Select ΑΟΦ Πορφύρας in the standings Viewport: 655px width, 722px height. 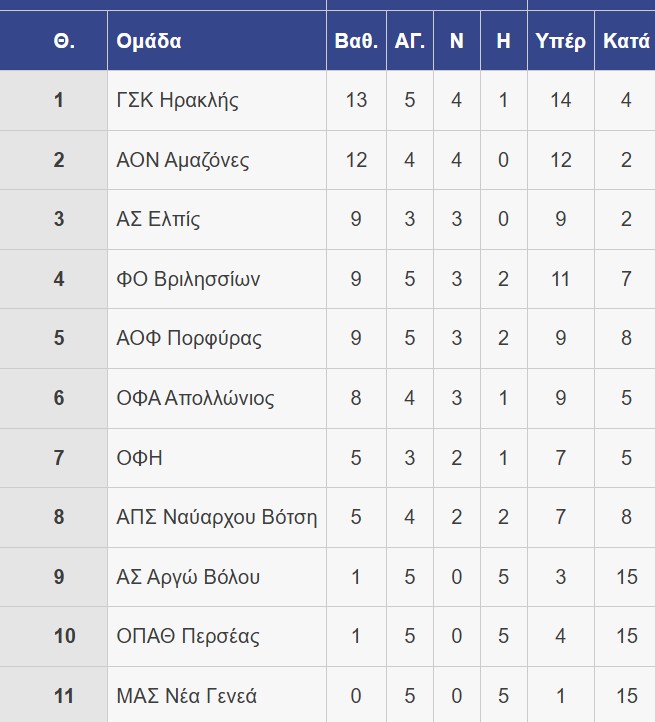click(x=189, y=338)
